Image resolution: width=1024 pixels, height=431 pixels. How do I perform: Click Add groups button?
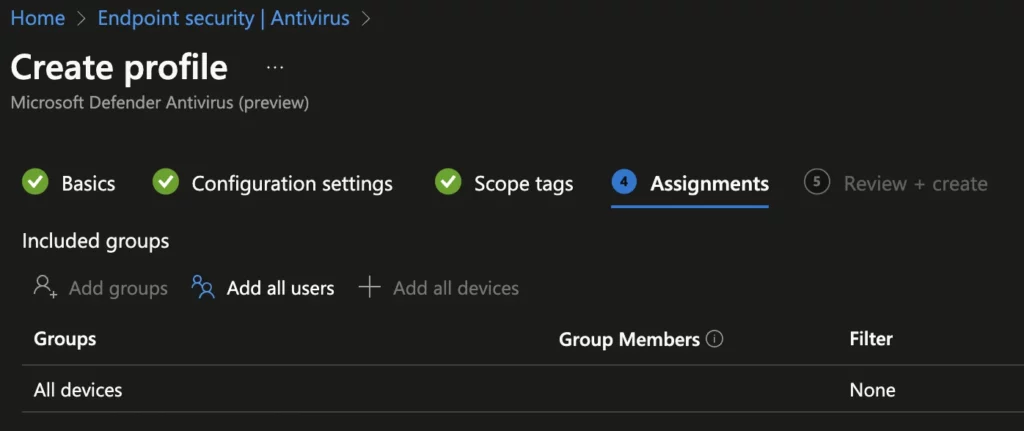(101, 288)
